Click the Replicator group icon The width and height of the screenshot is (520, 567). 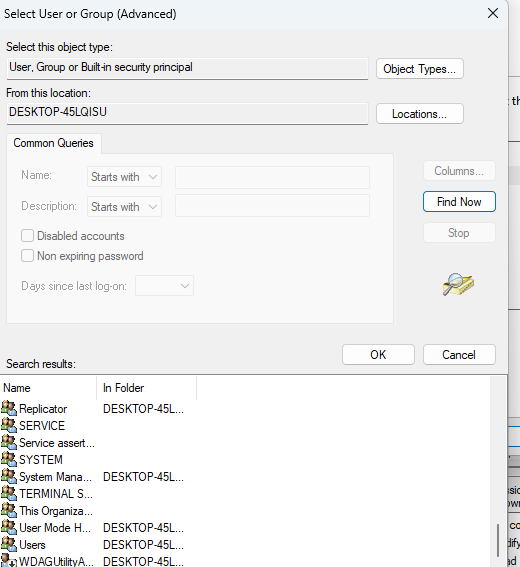[9, 408]
